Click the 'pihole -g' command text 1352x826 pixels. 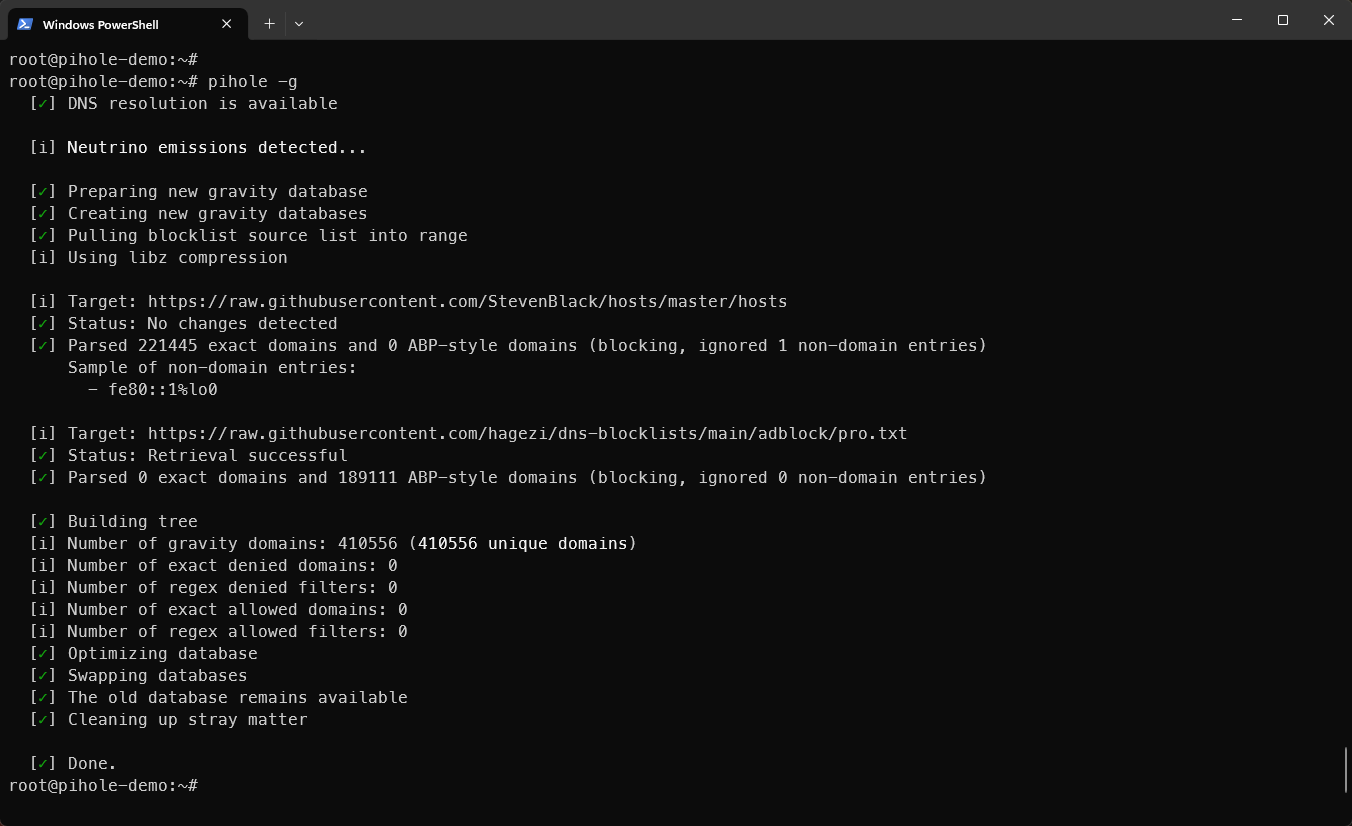pyautogui.click(x=252, y=81)
